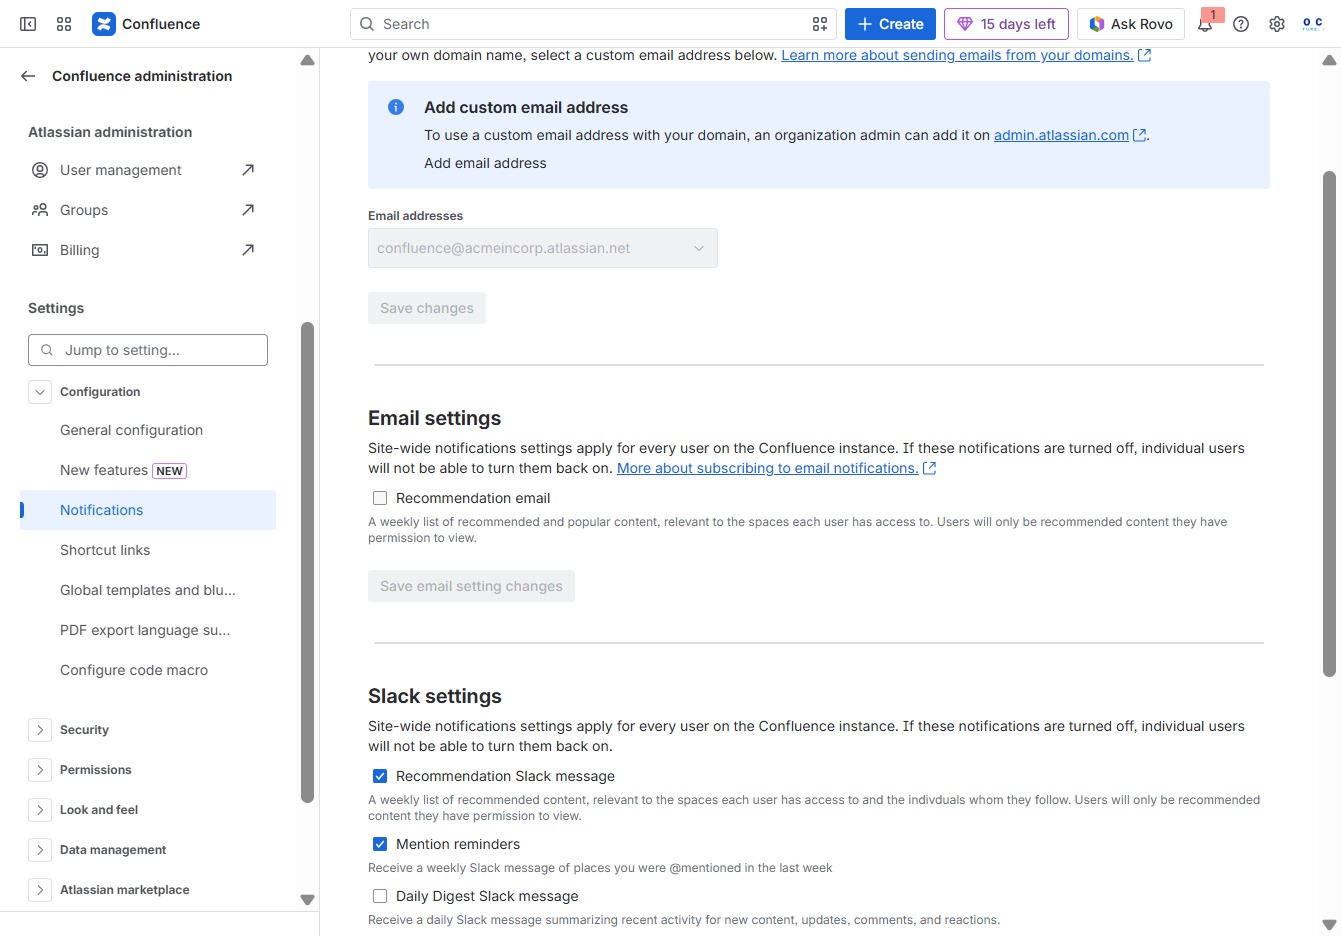Open the admin.atlassian.com link
The image size is (1341, 936).
[1061, 135]
